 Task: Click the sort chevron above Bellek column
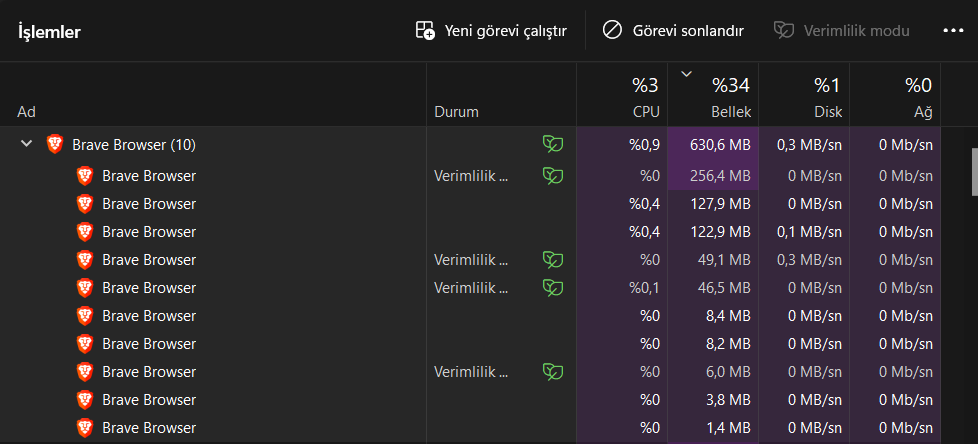click(686, 73)
